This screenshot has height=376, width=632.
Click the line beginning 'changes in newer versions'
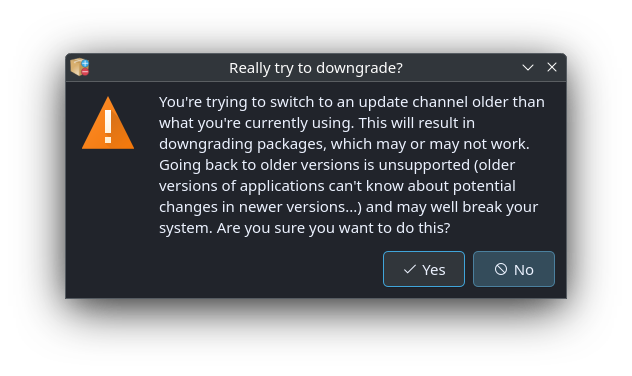coord(349,207)
